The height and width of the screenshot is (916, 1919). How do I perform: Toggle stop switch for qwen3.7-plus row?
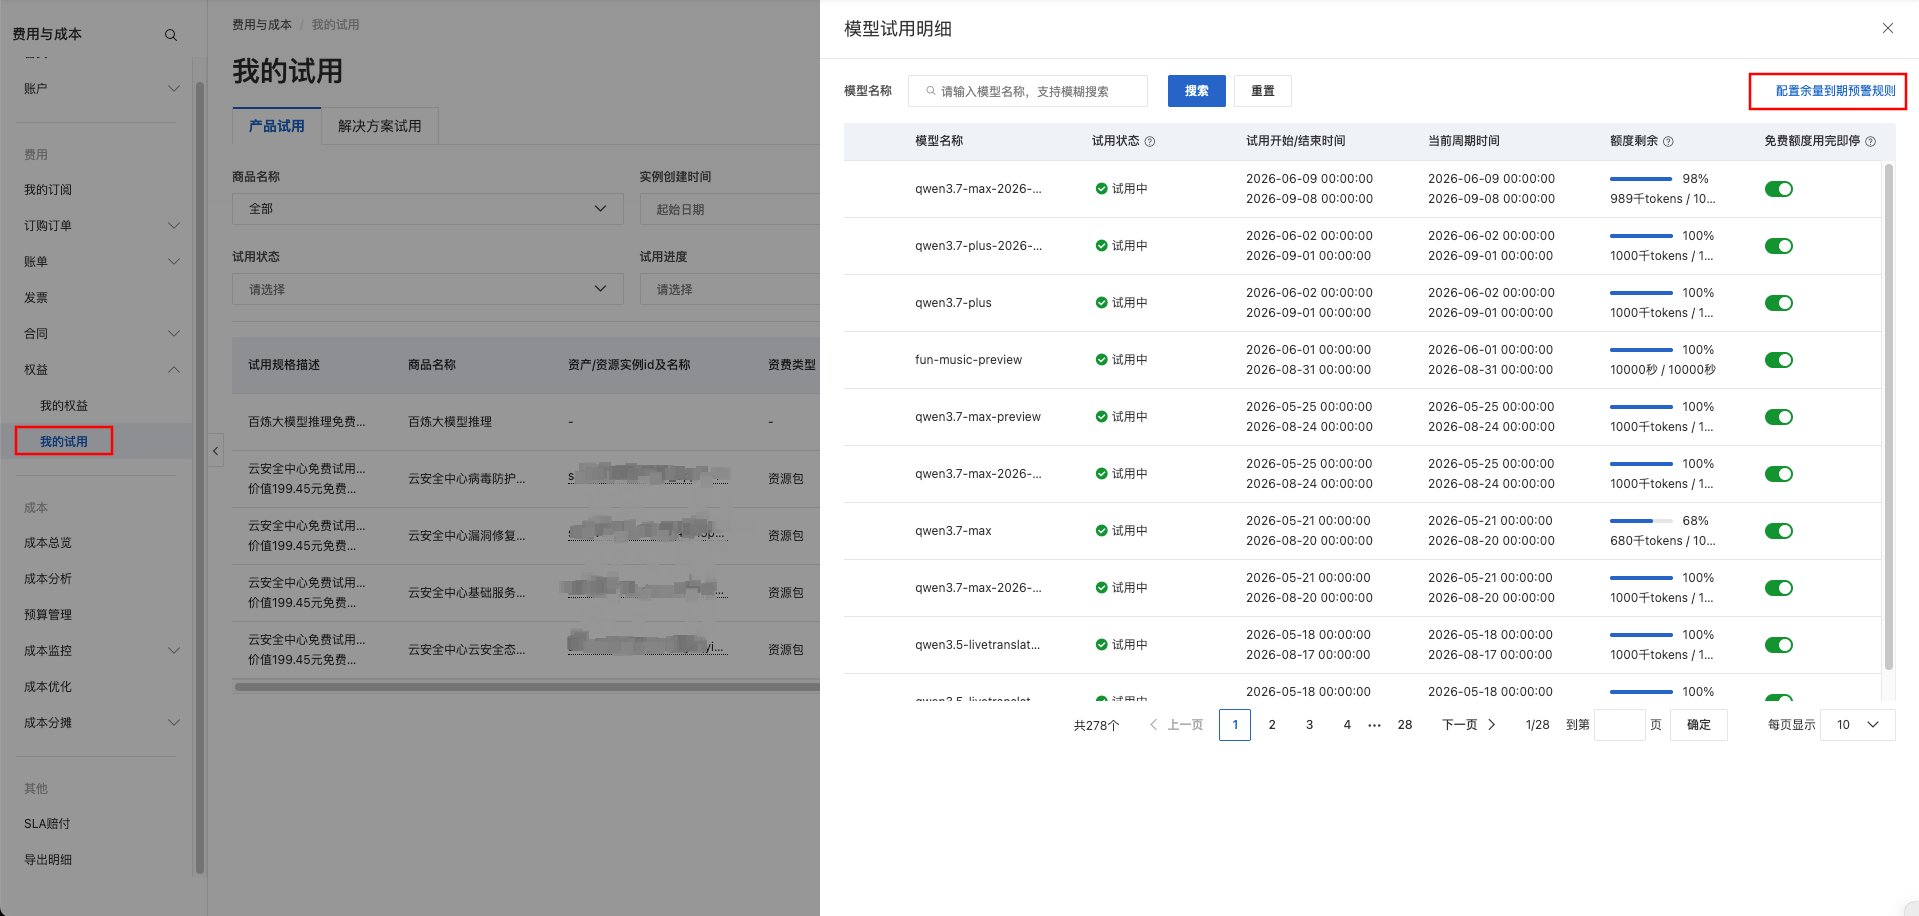coord(1778,303)
